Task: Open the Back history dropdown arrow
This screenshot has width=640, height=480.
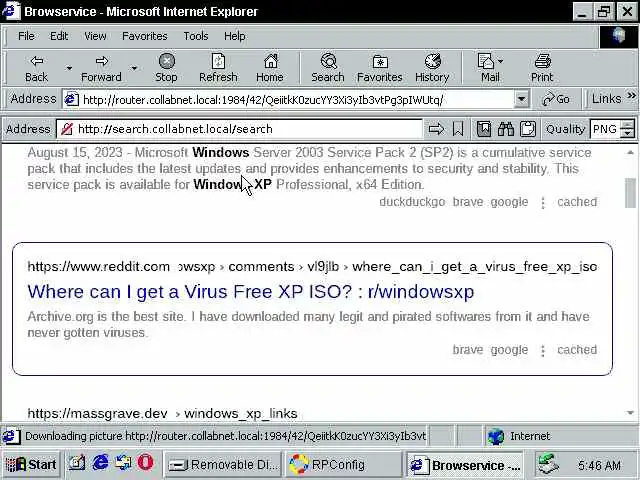Action: [x=69, y=68]
